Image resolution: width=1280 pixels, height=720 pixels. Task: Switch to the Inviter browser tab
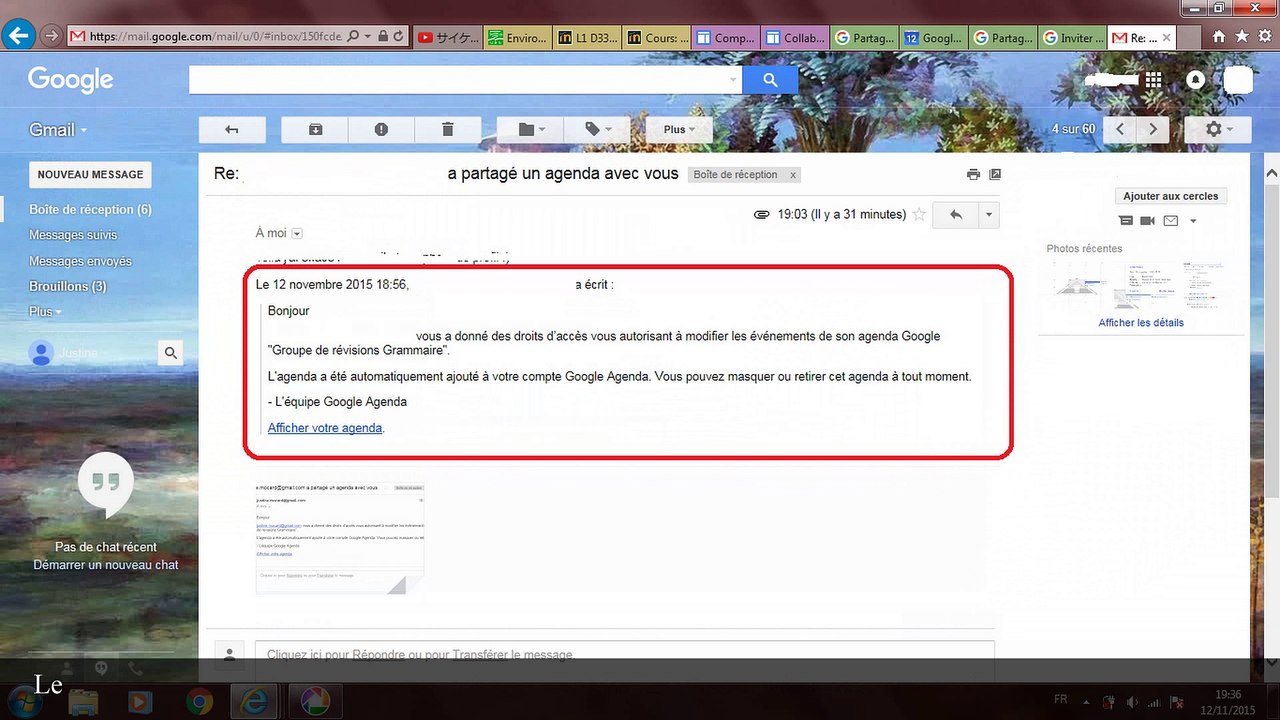1071,38
